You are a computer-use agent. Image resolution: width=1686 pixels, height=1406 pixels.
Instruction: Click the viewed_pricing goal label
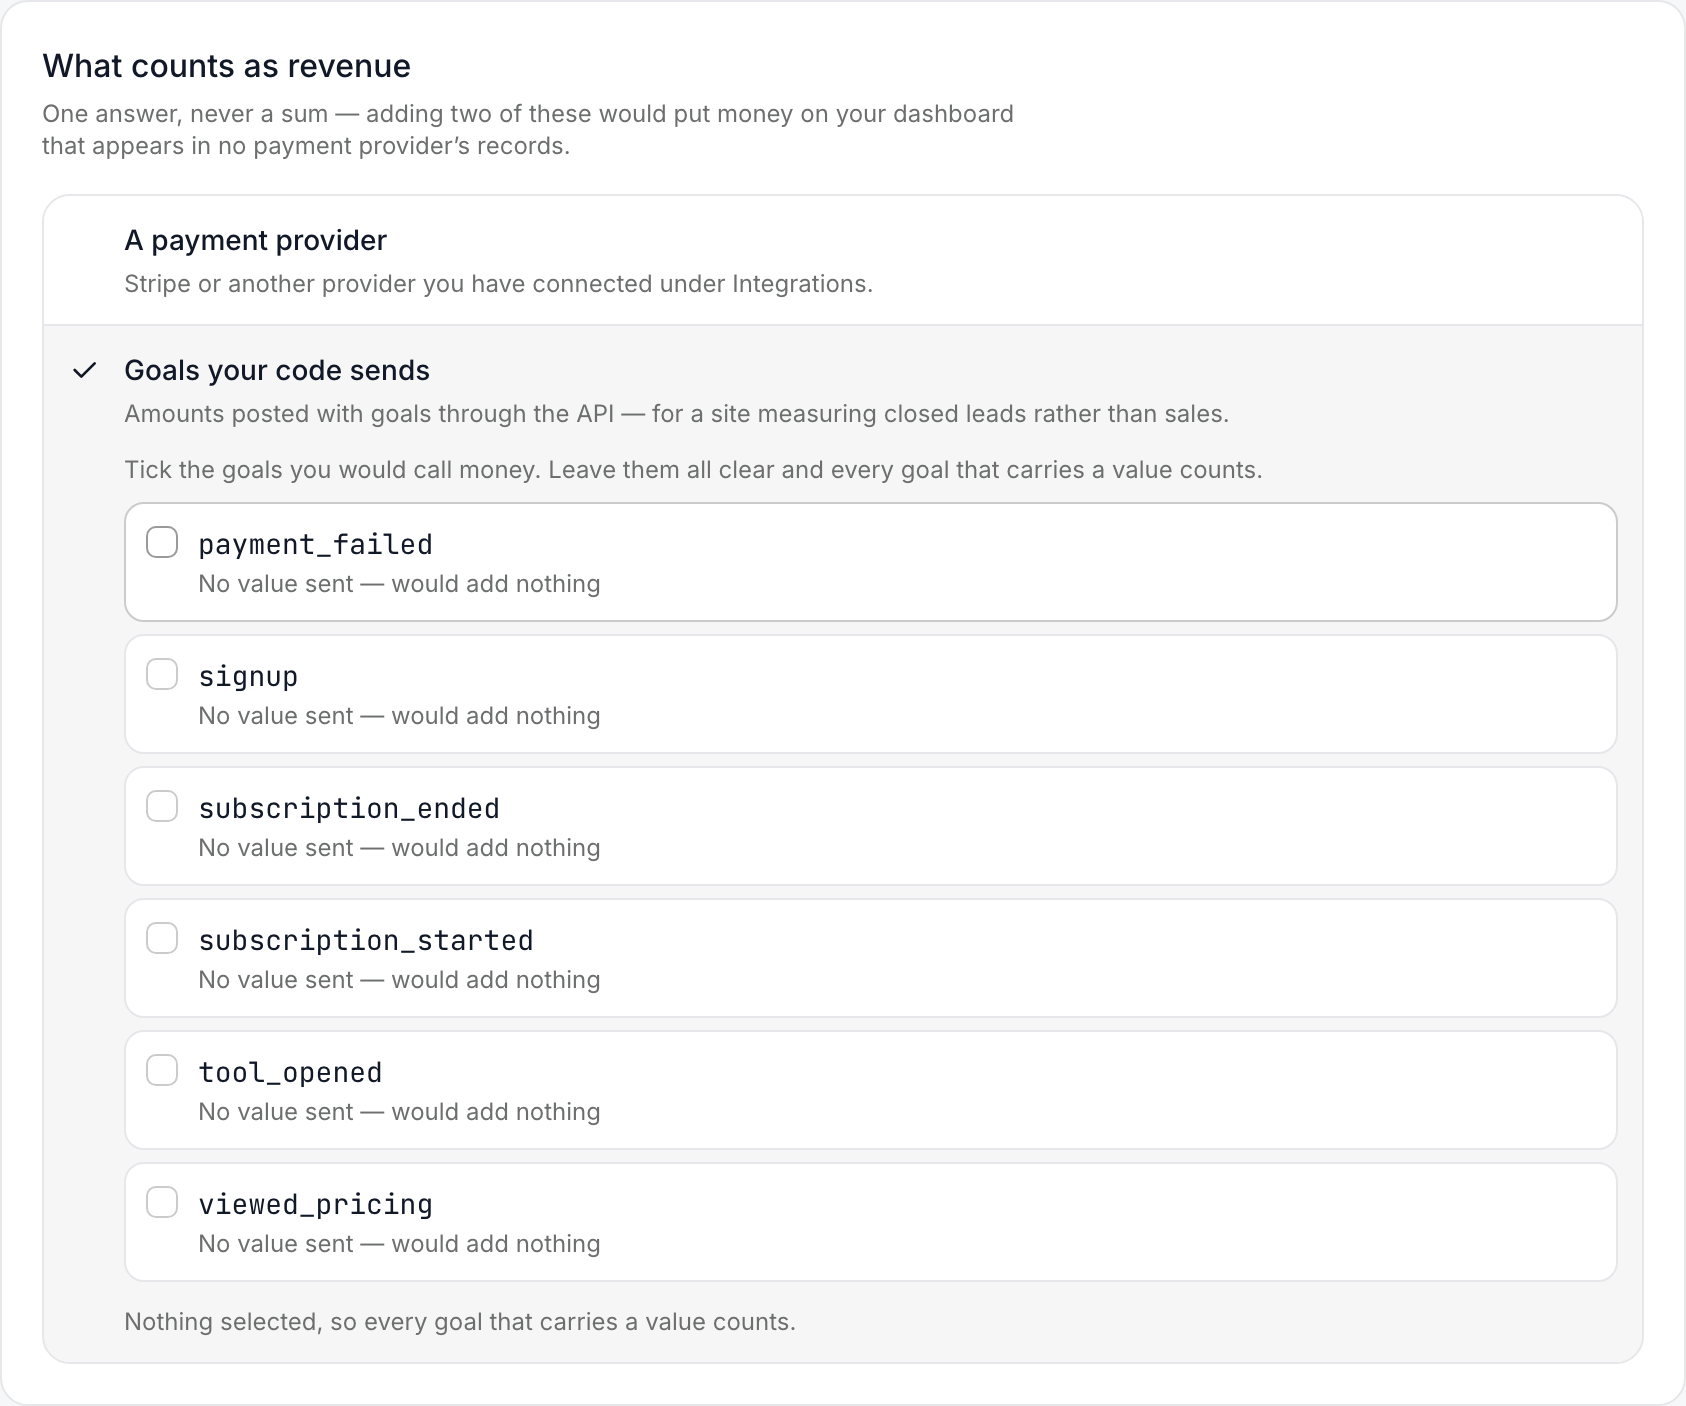coord(315,1204)
